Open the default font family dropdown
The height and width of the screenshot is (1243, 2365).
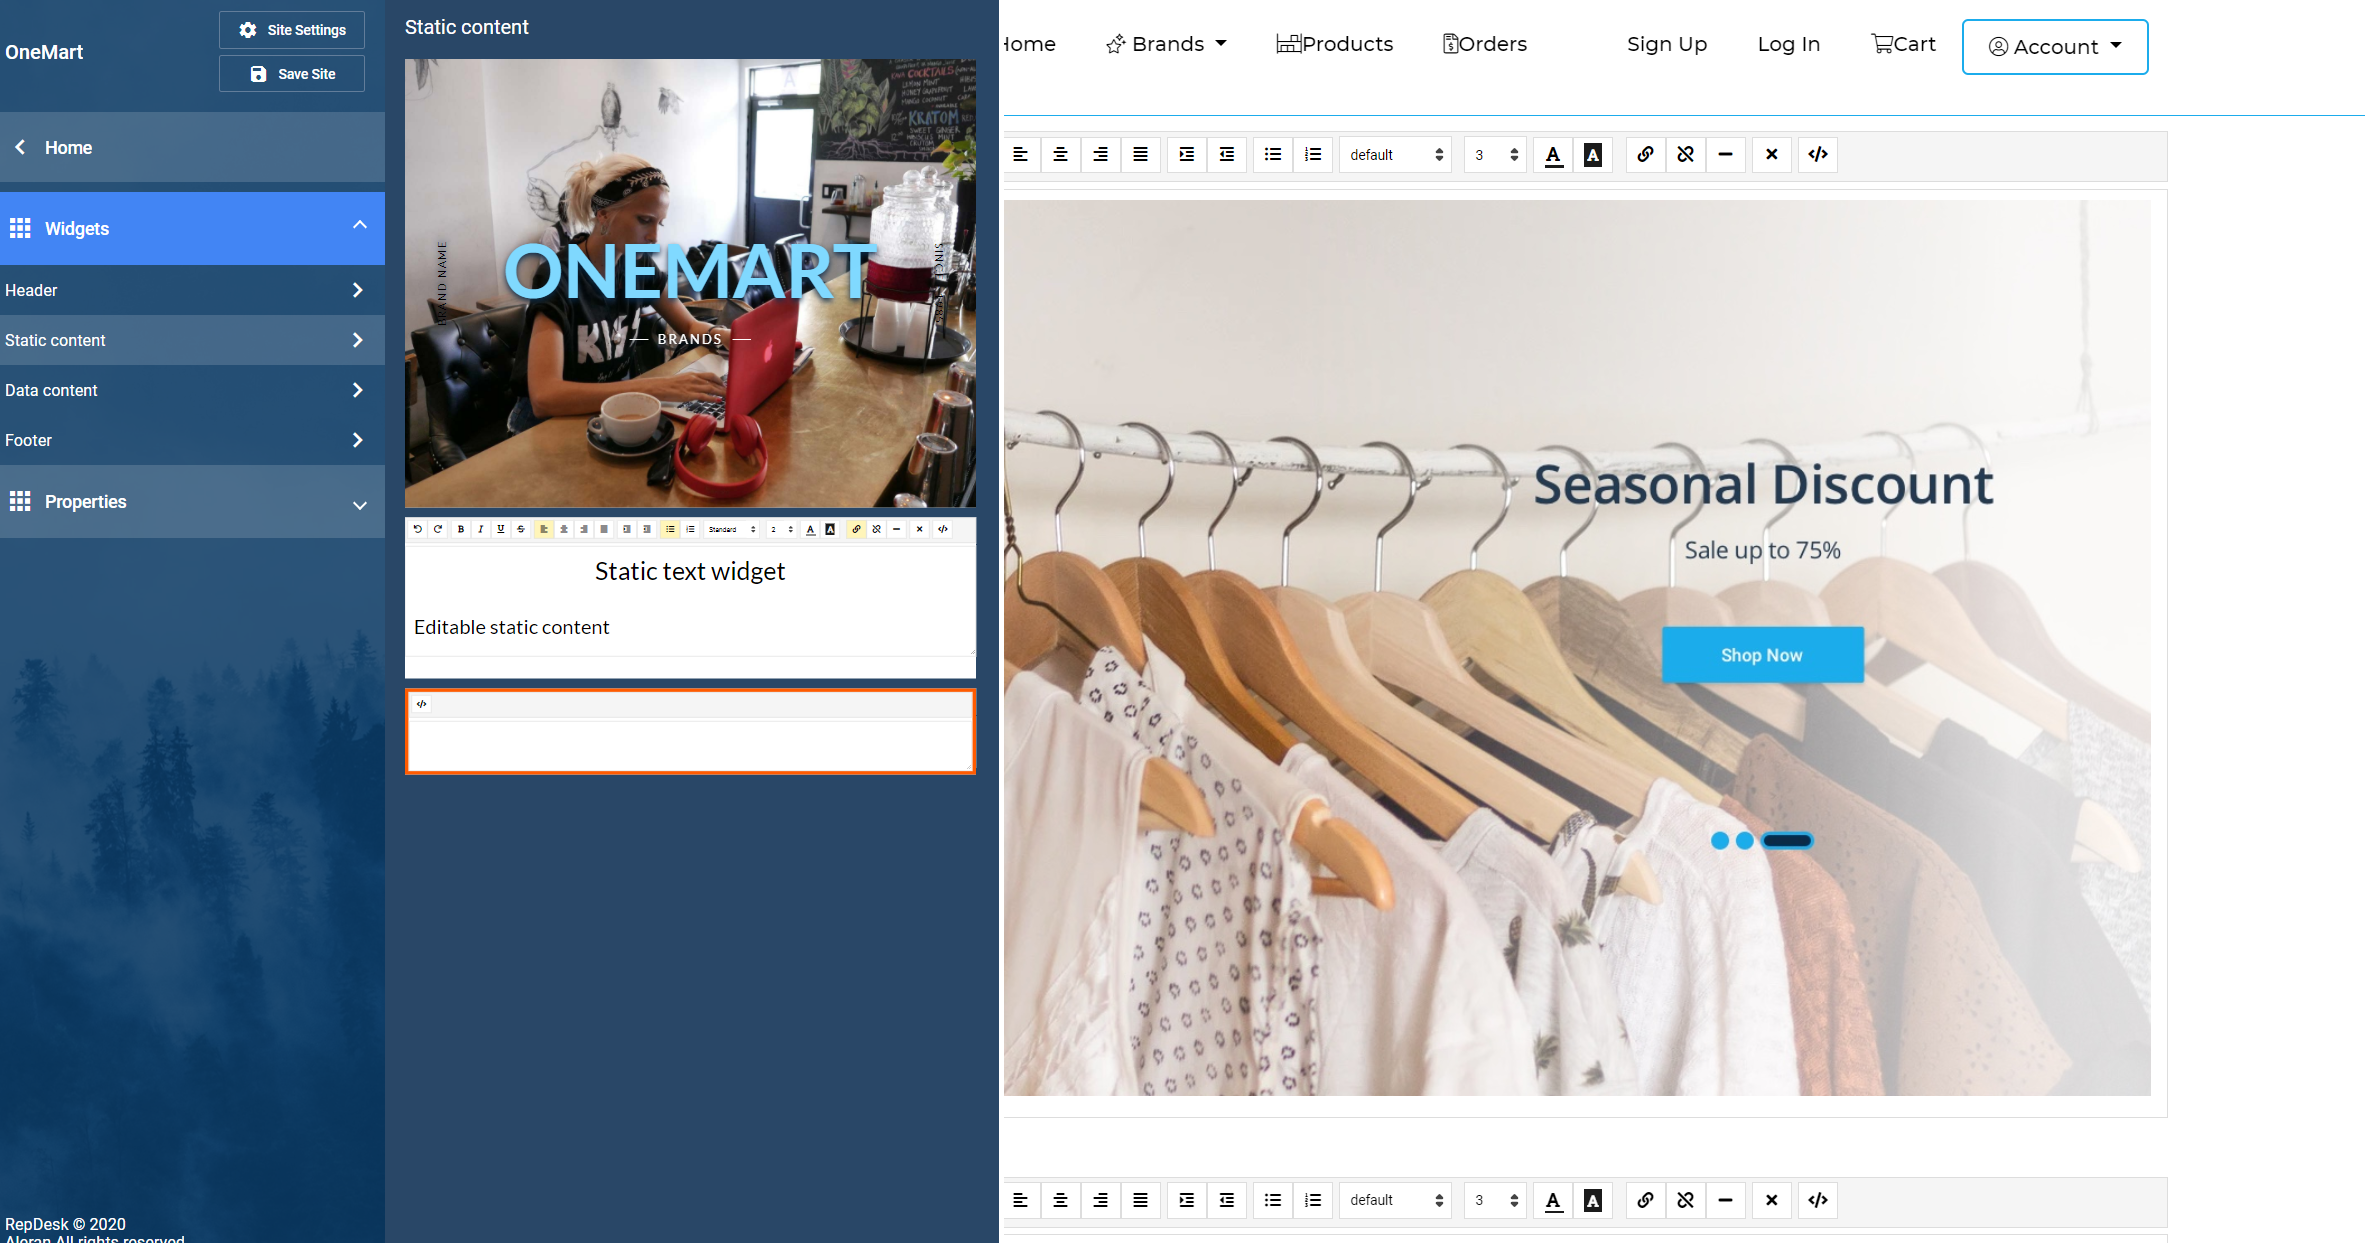click(x=1395, y=154)
